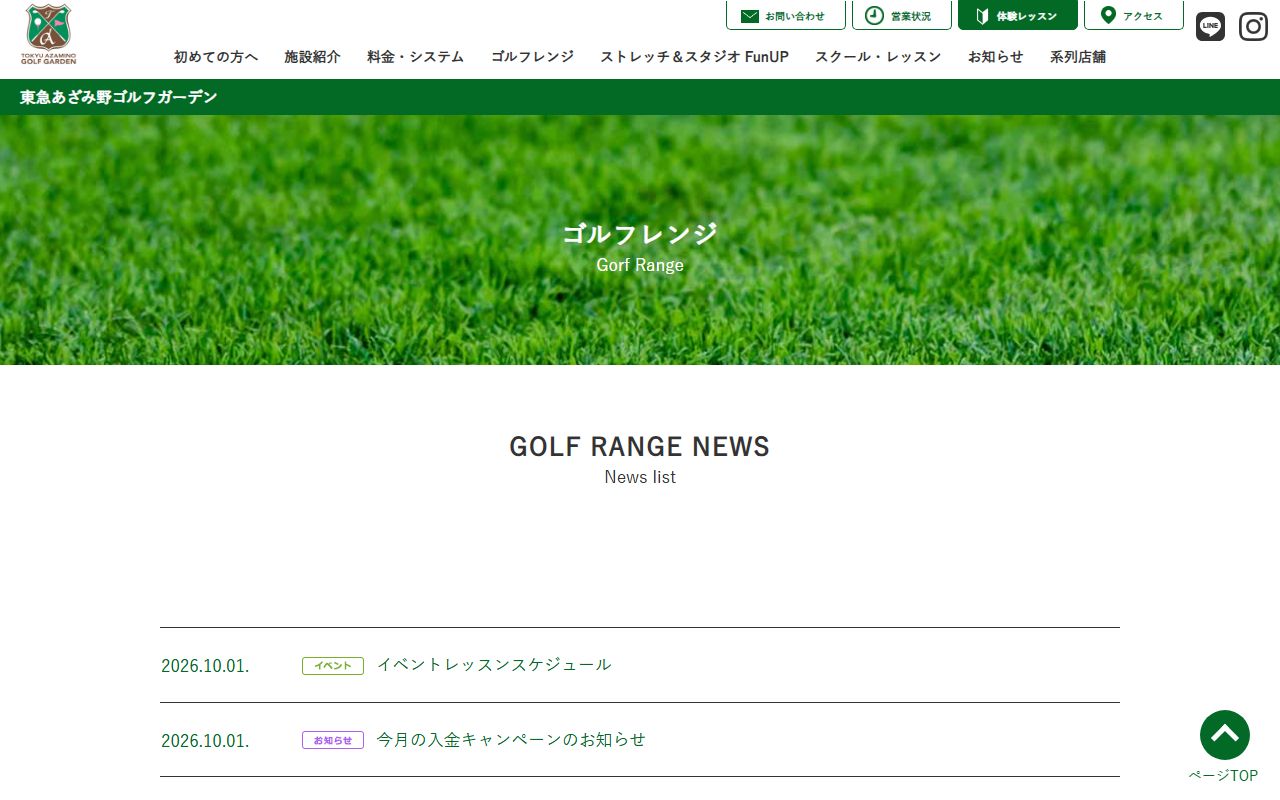This screenshot has height=800, width=1280.
Task: Click the 体験レッスン button
Action: click(1018, 15)
